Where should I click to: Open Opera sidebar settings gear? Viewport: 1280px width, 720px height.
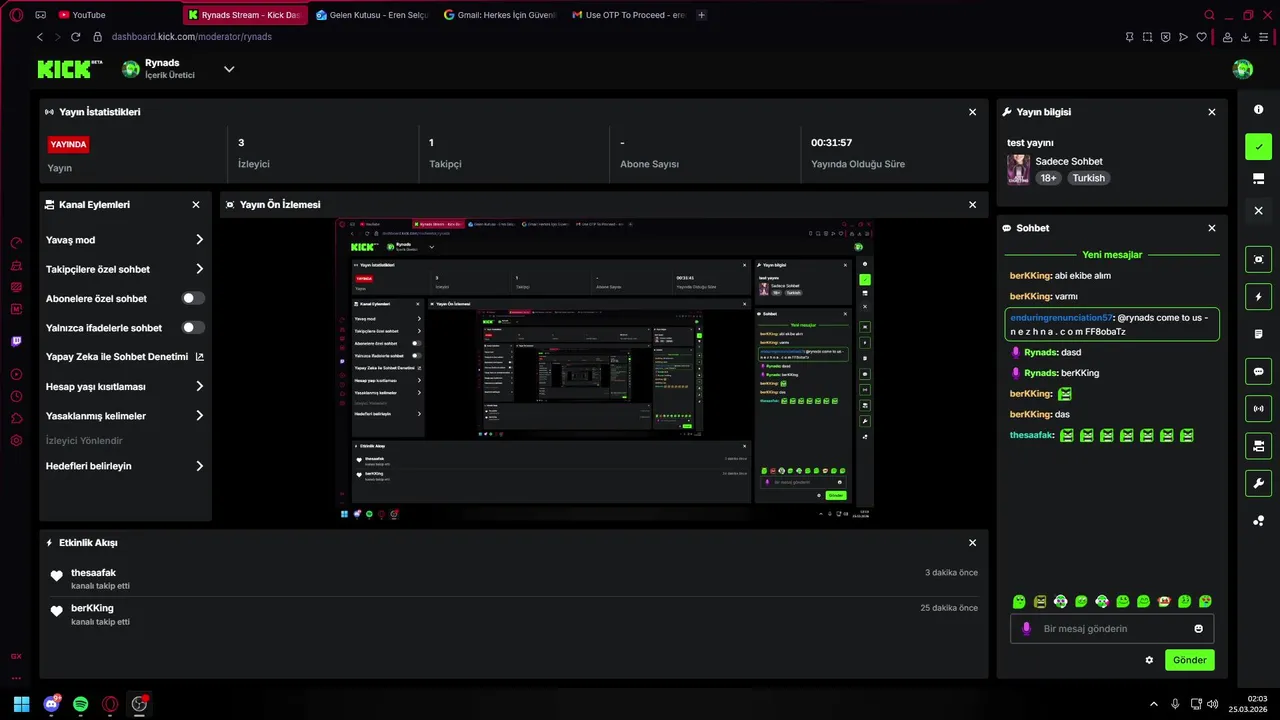click(16, 440)
